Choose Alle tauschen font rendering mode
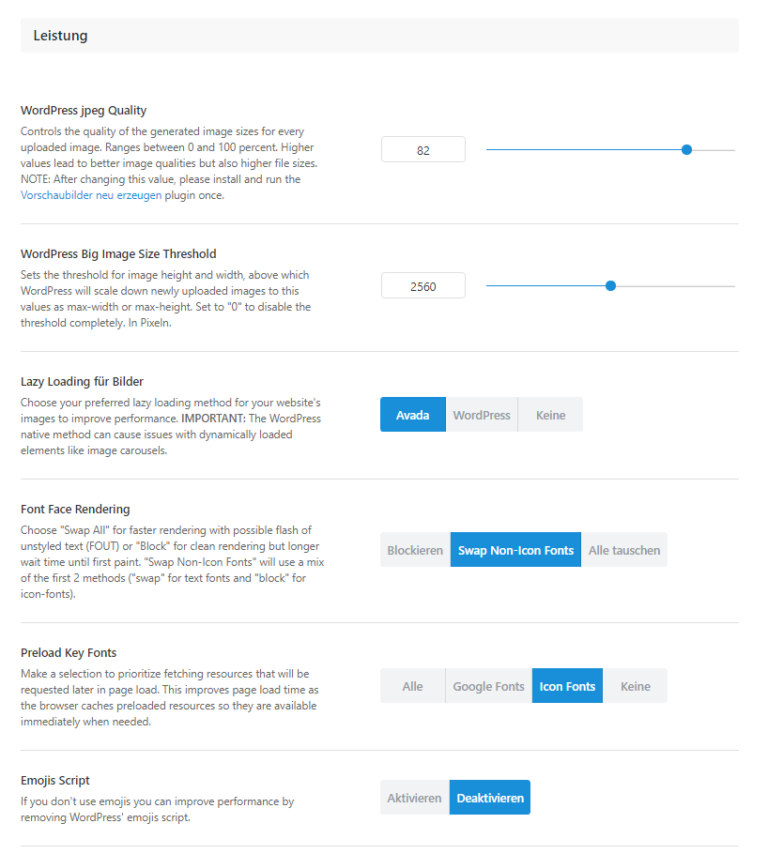Image resolution: width=768 pixels, height=854 pixels. point(624,549)
